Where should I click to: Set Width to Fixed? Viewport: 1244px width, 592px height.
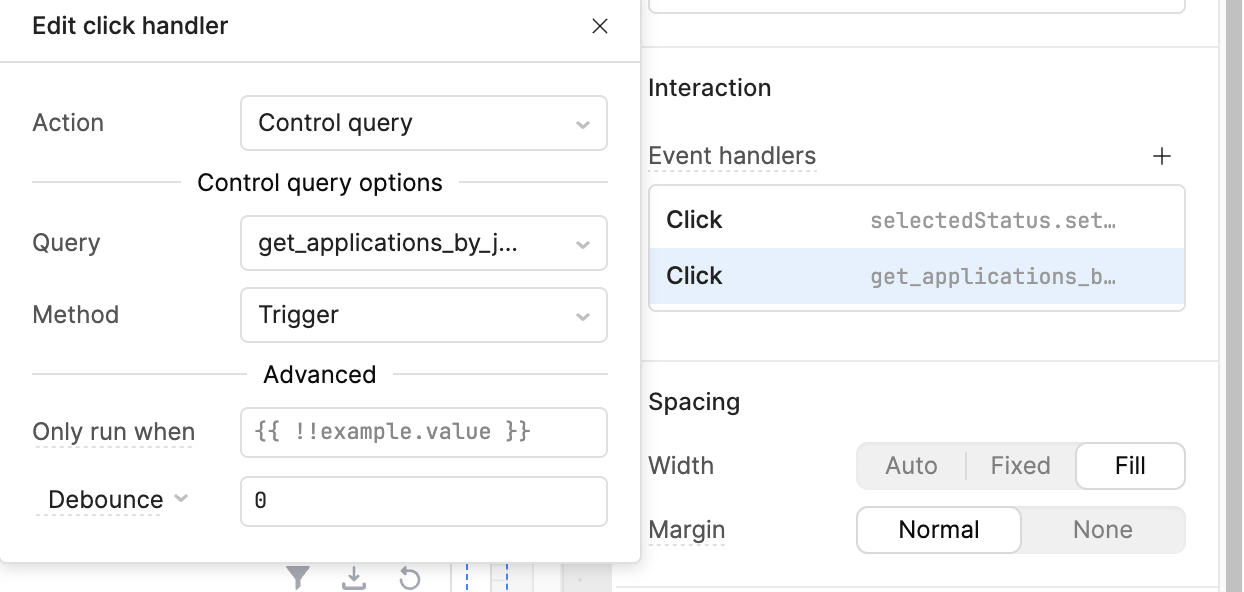pos(1020,466)
